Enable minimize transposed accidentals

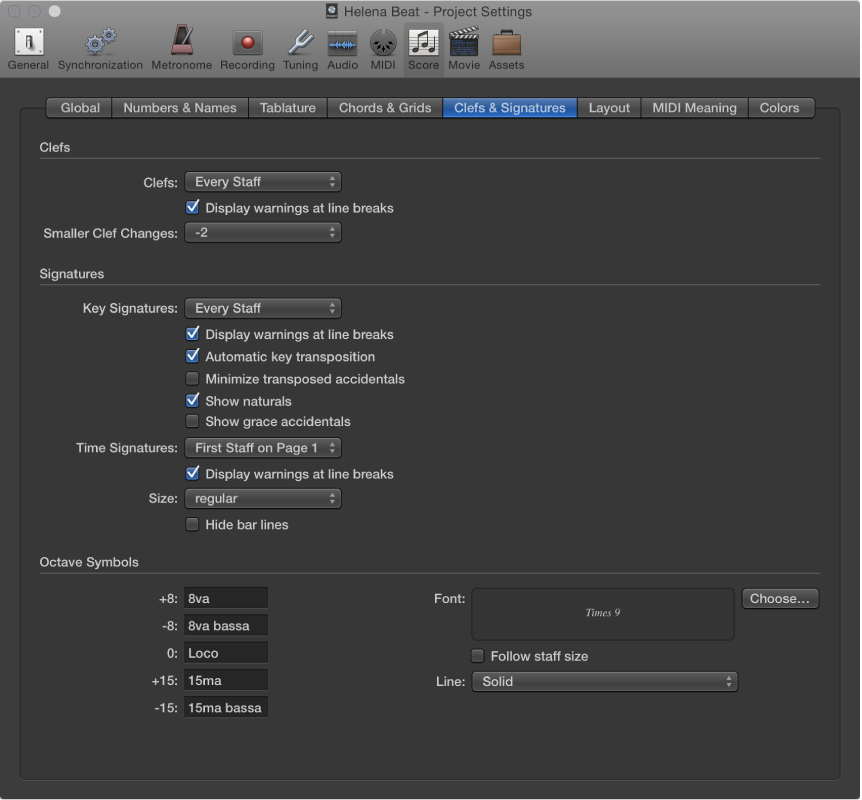click(192, 379)
